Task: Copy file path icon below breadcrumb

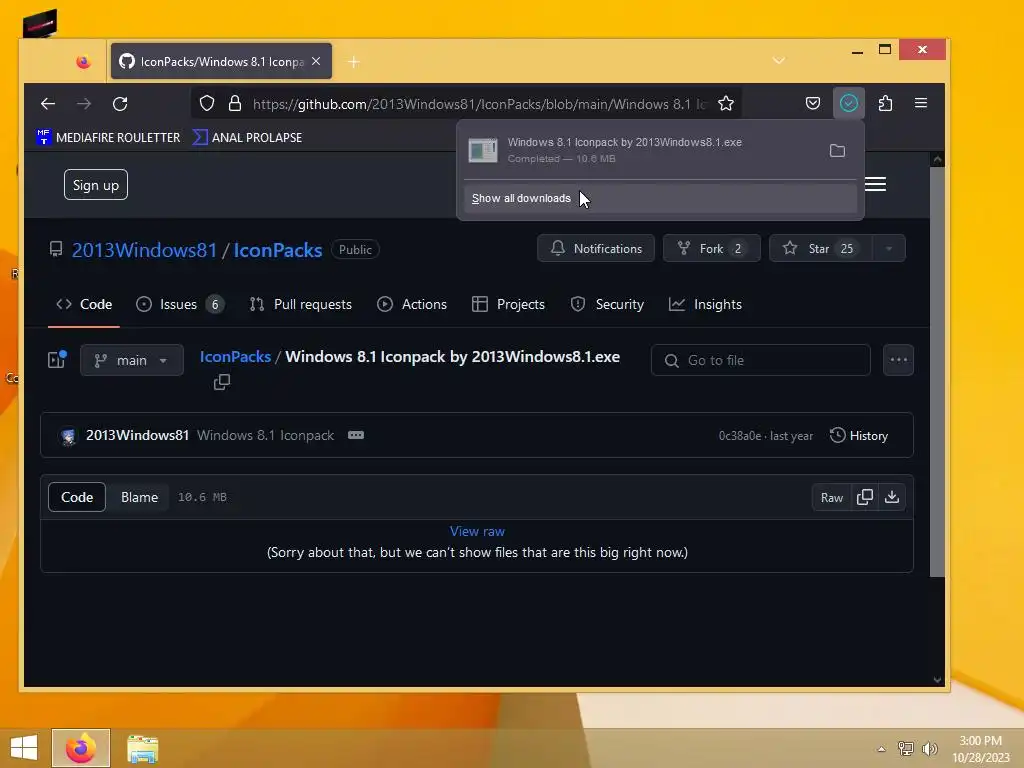Action: point(222,382)
